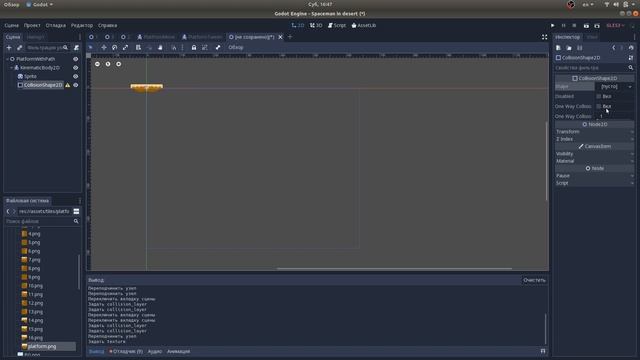
Task: Toggle file system split view icon
Action: (76, 211)
